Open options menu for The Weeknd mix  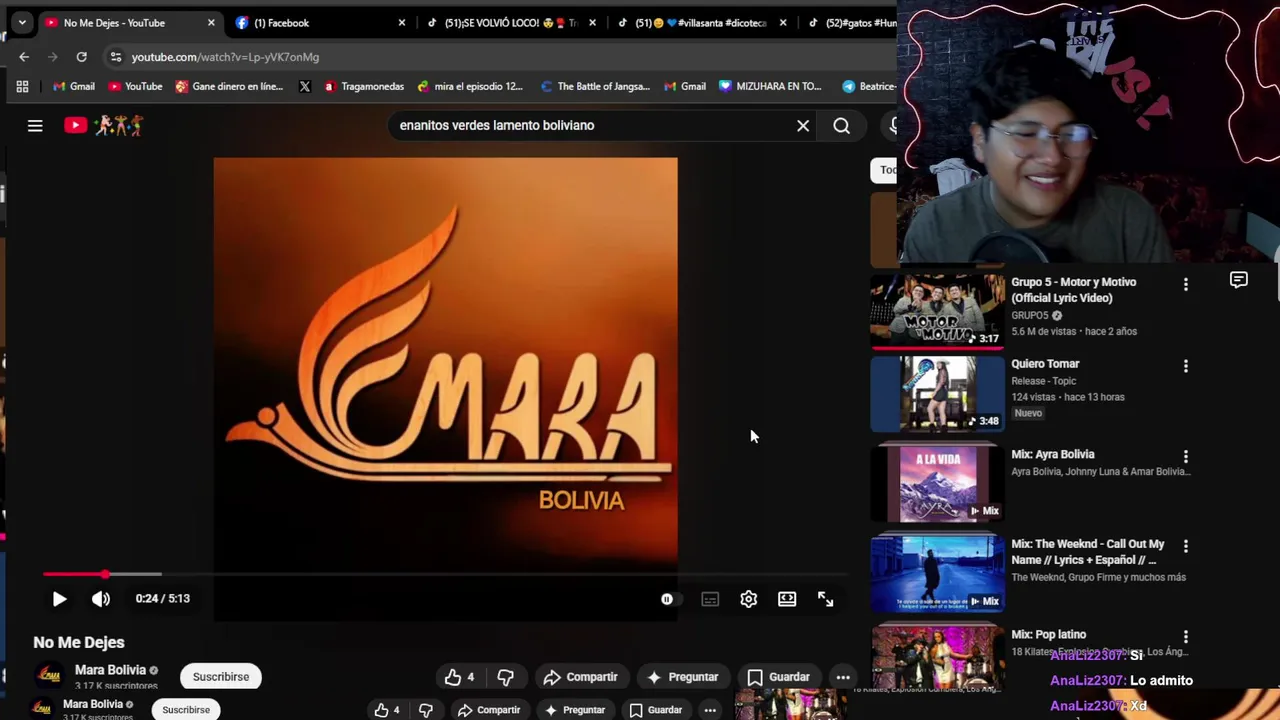[1186, 547]
